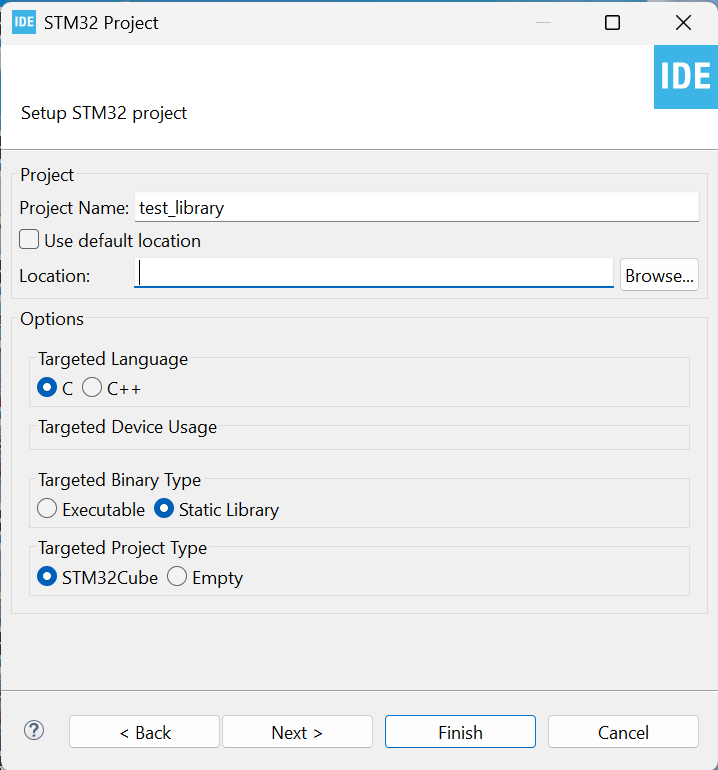Maximize the STM32 Project window
Image resolution: width=718 pixels, height=770 pixels.
click(613, 22)
